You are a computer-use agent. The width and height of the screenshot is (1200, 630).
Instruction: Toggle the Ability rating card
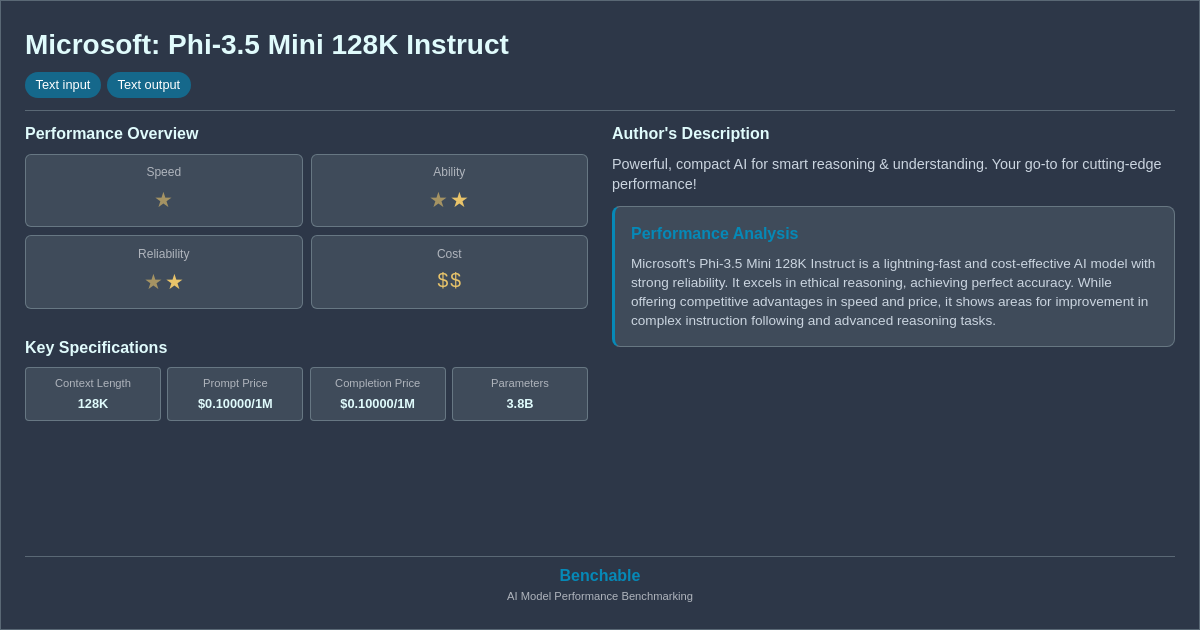449,190
